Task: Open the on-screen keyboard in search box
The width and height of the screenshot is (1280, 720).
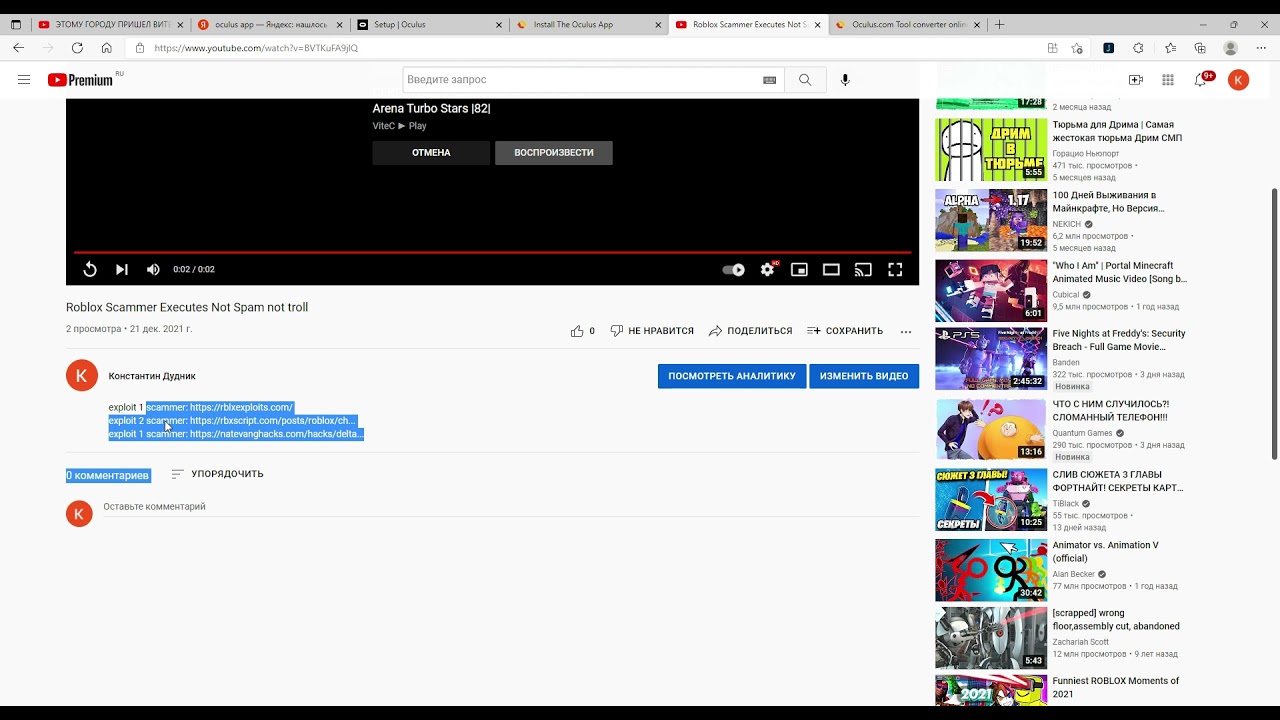Action: (x=770, y=80)
